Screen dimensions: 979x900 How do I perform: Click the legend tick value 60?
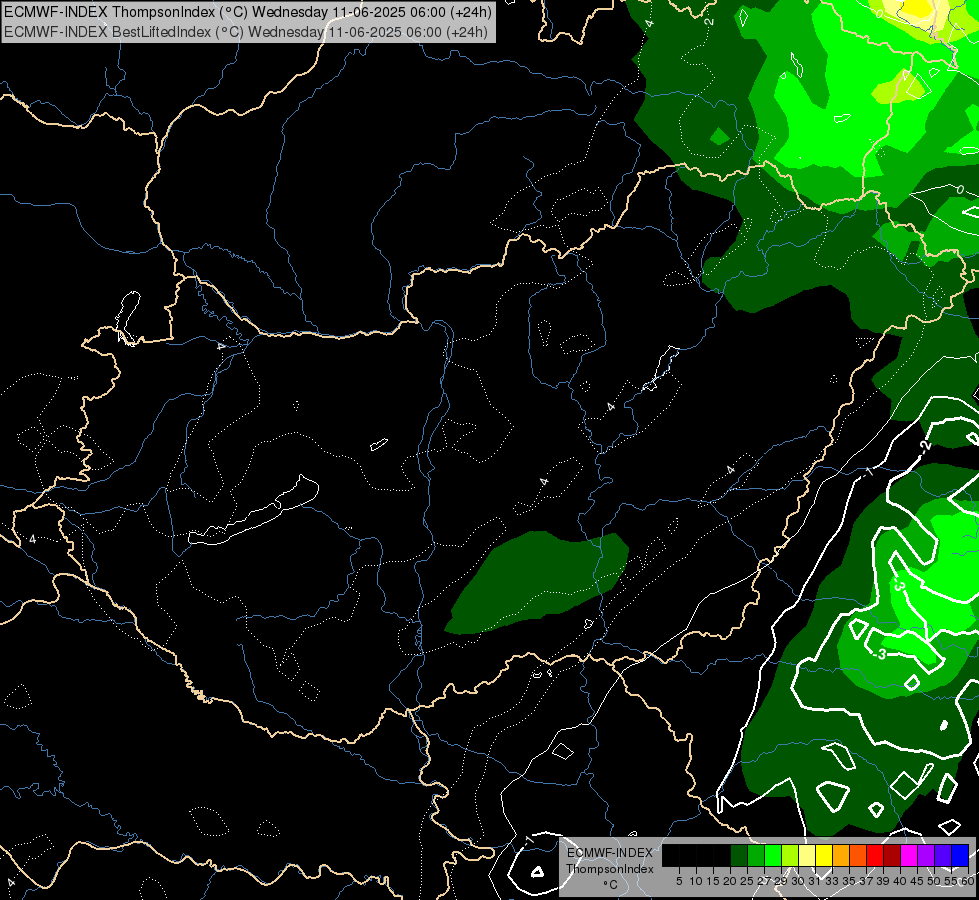(x=969, y=881)
